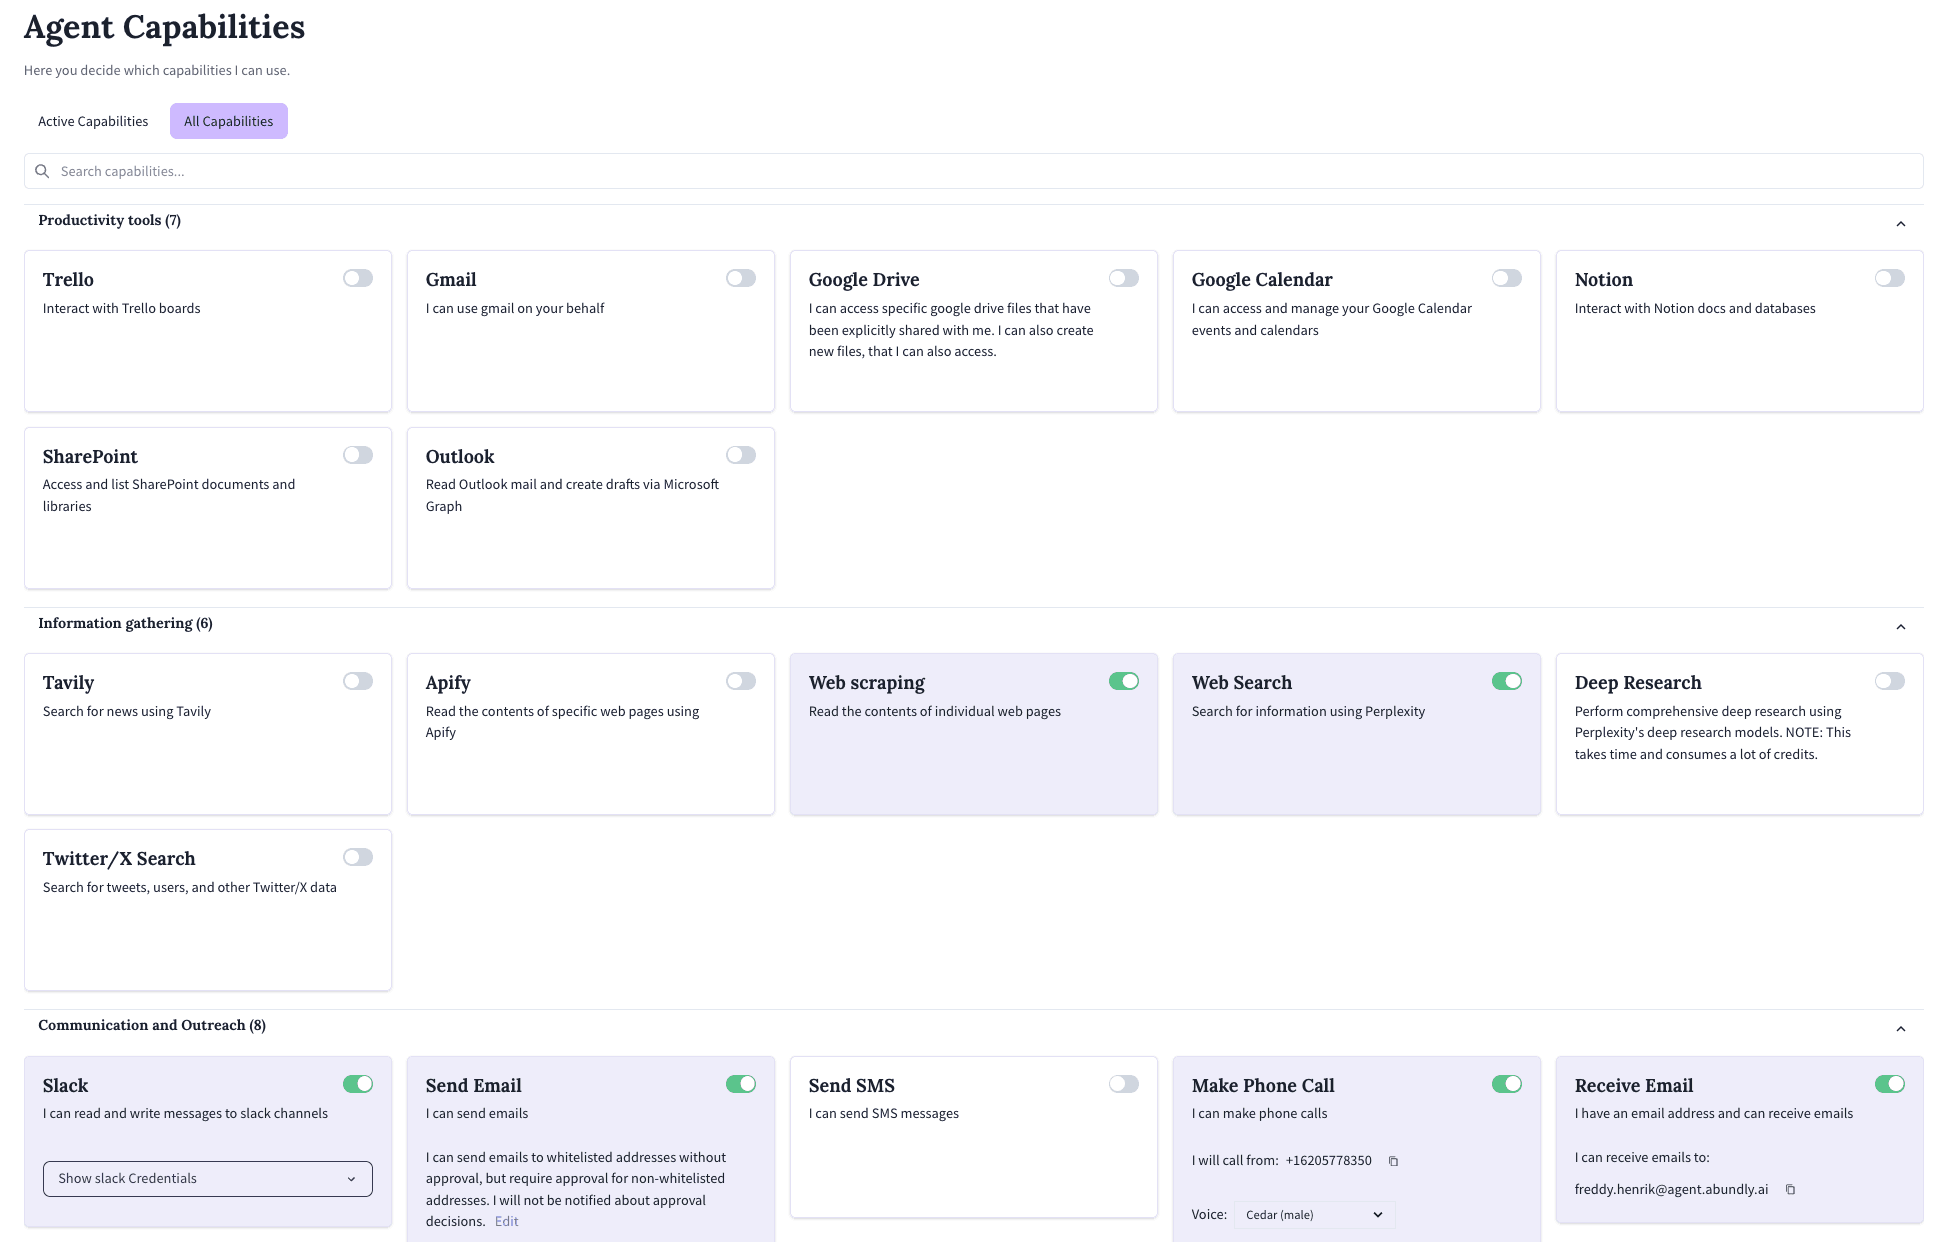The height and width of the screenshot is (1242, 1942).
Task: Enable the Send SMS toggle
Action: click(1124, 1084)
